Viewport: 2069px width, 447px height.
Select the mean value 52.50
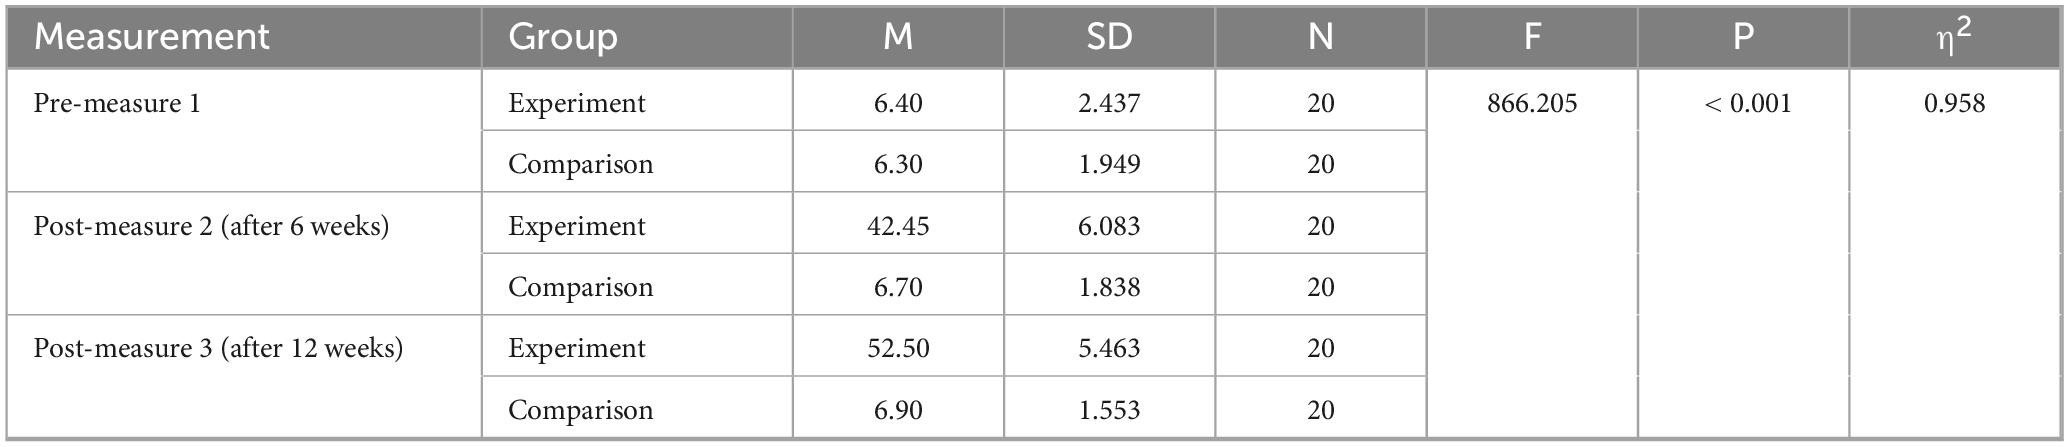click(x=898, y=348)
